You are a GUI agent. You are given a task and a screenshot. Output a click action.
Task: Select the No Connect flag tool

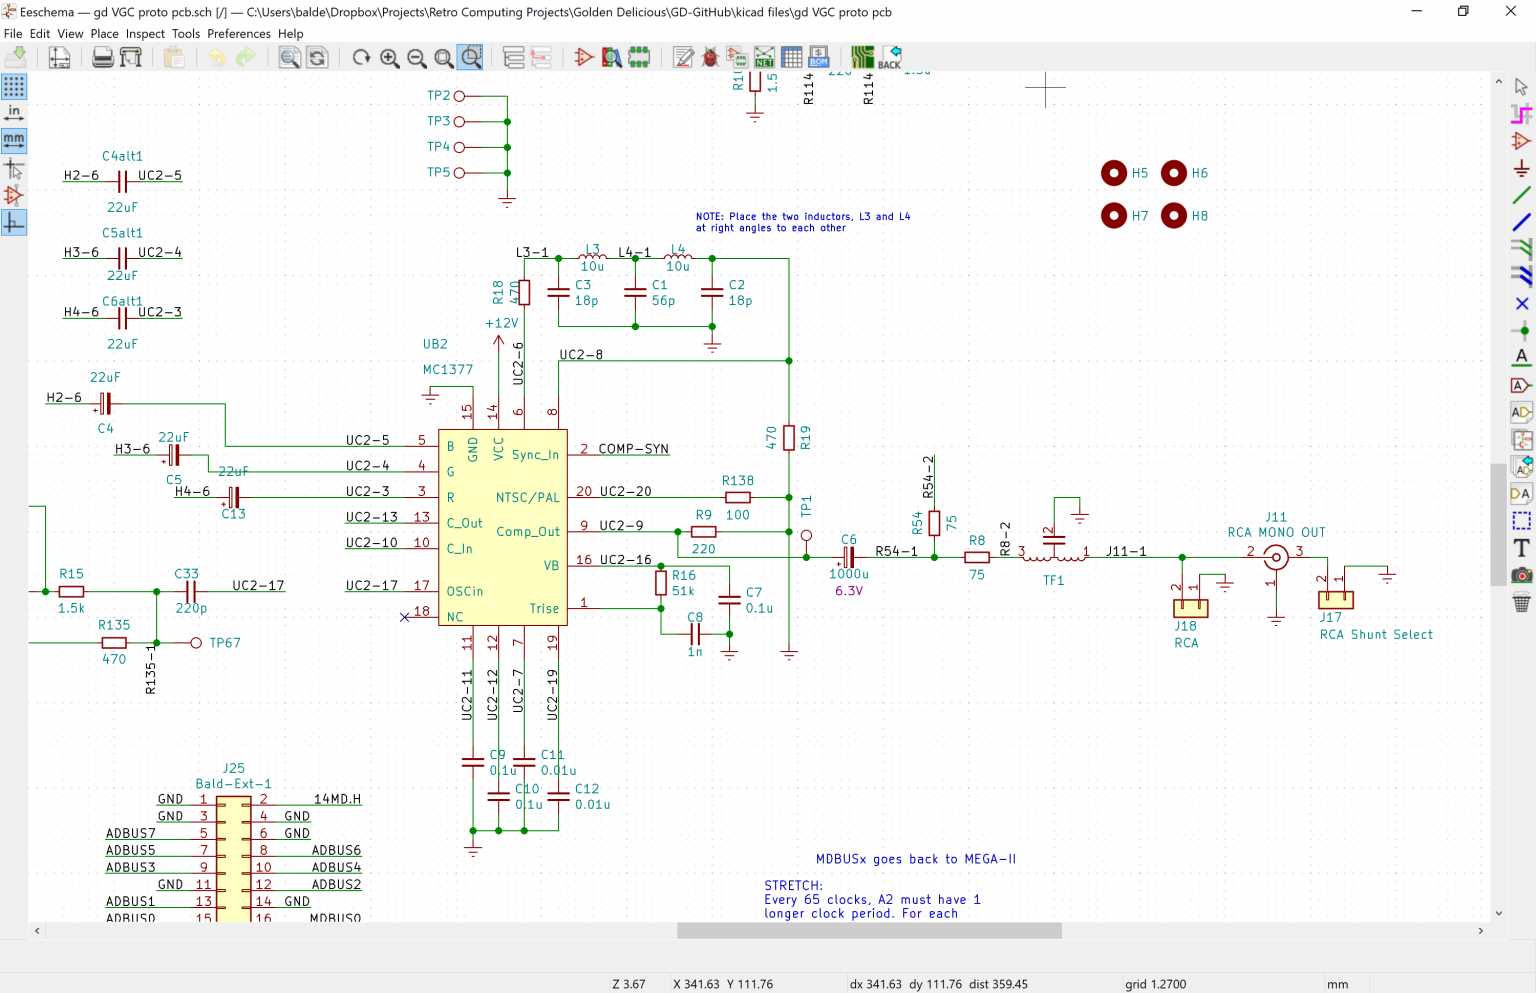pos(1523,303)
